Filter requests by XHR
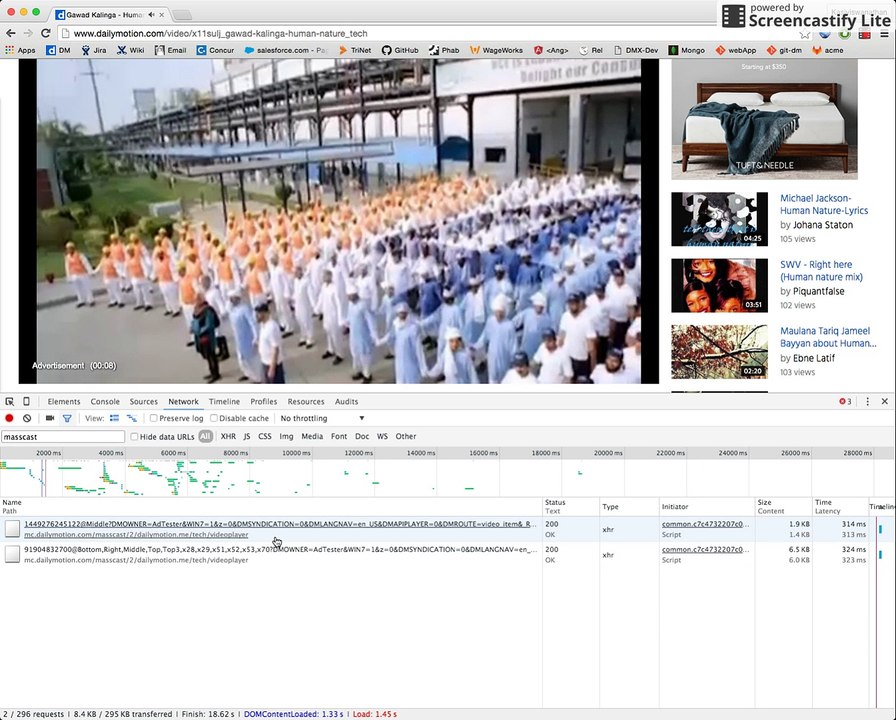The width and height of the screenshot is (896, 720). [228, 437]
